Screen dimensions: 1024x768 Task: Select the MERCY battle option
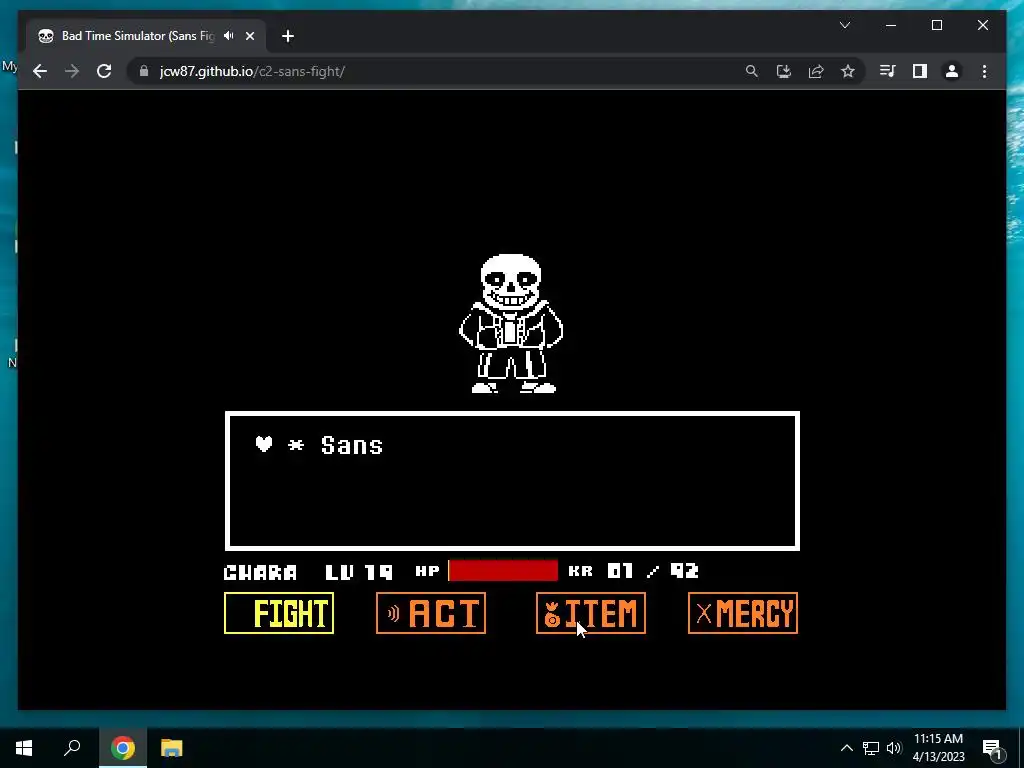[743, 613]
